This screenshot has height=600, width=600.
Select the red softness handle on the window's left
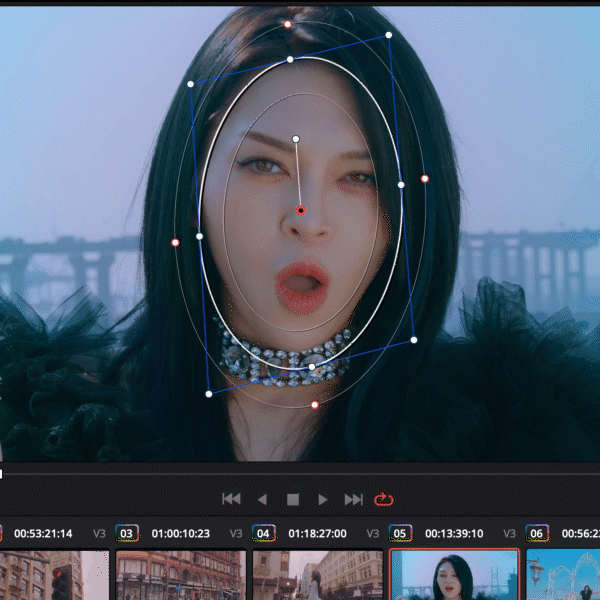pos(175,243)
